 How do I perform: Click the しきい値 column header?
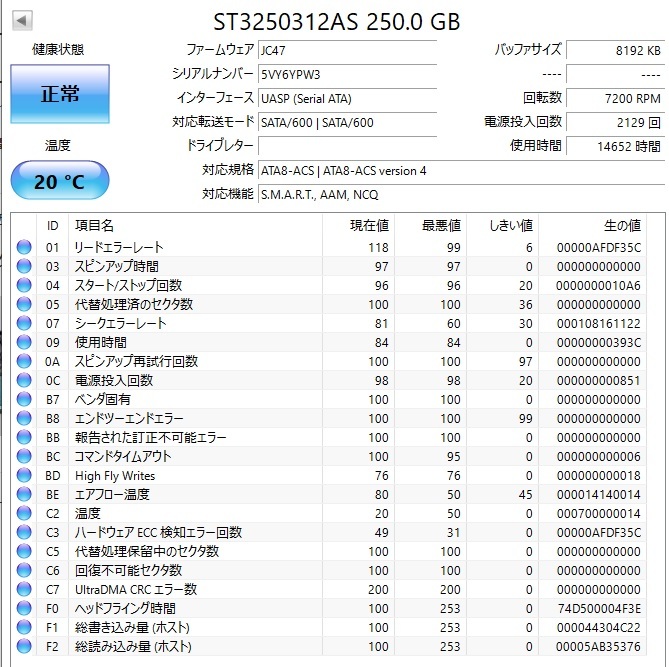(503, 225)
